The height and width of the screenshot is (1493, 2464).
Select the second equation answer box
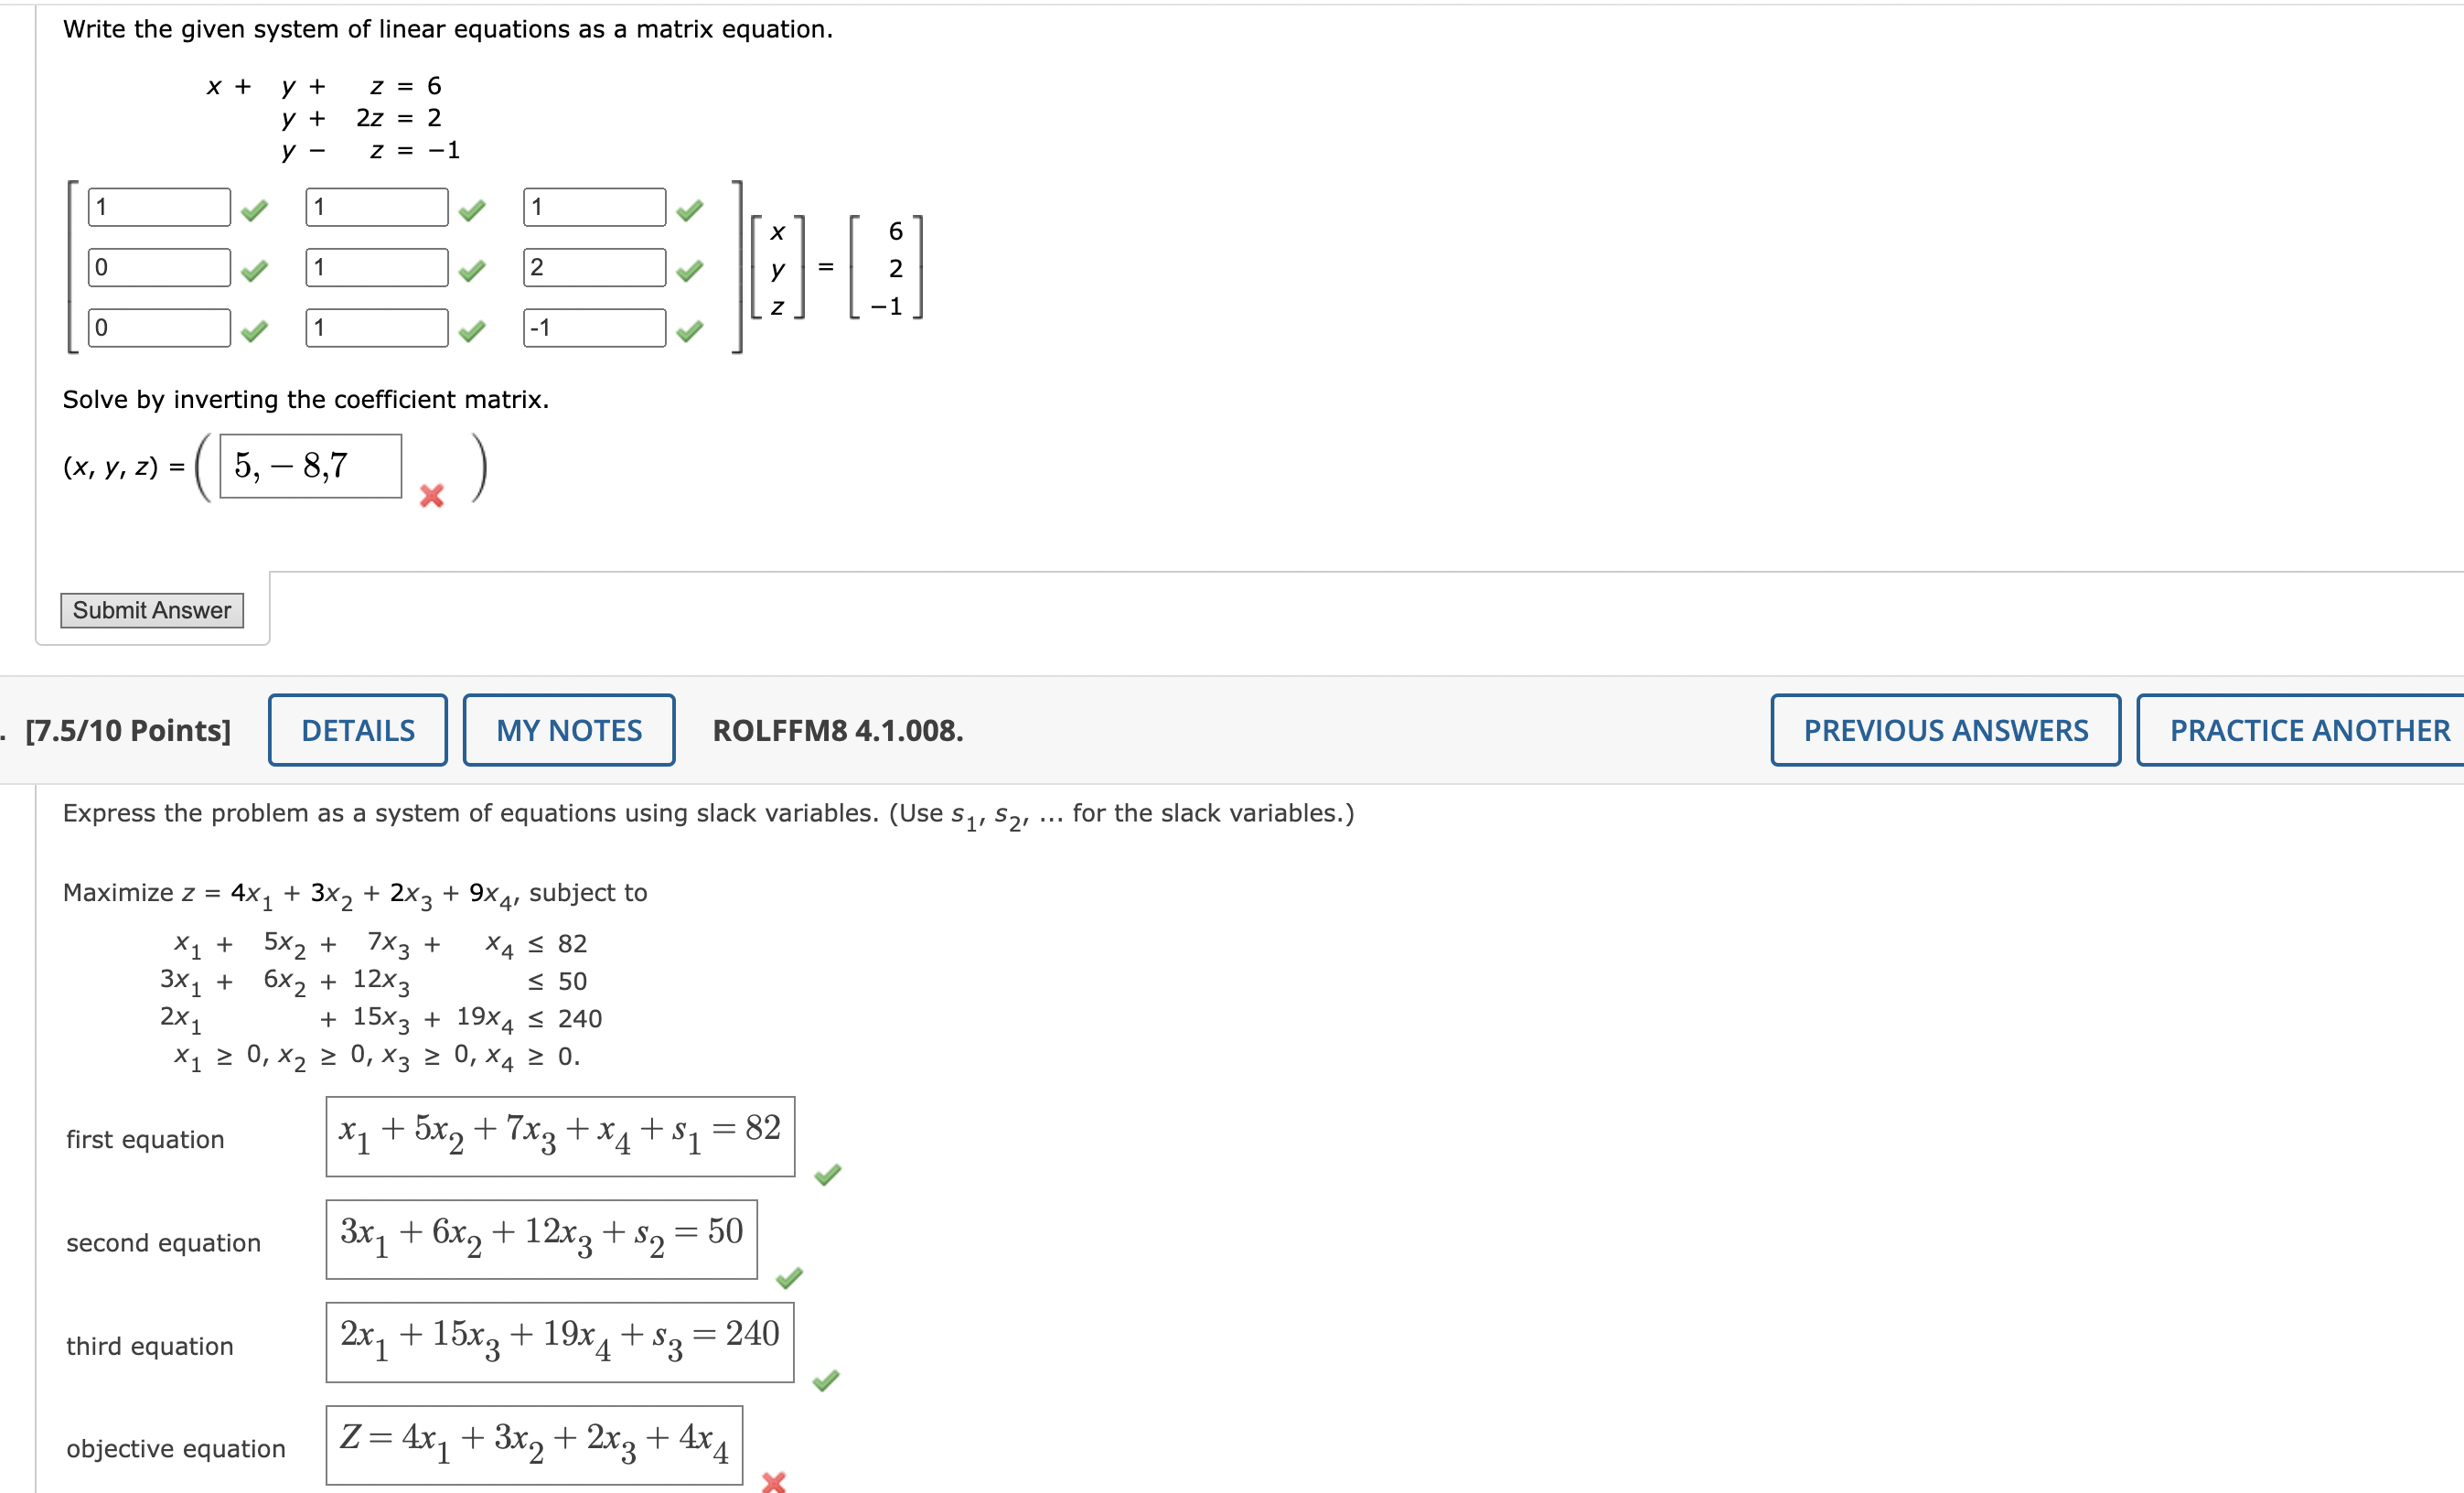(x=541, y=1240)
